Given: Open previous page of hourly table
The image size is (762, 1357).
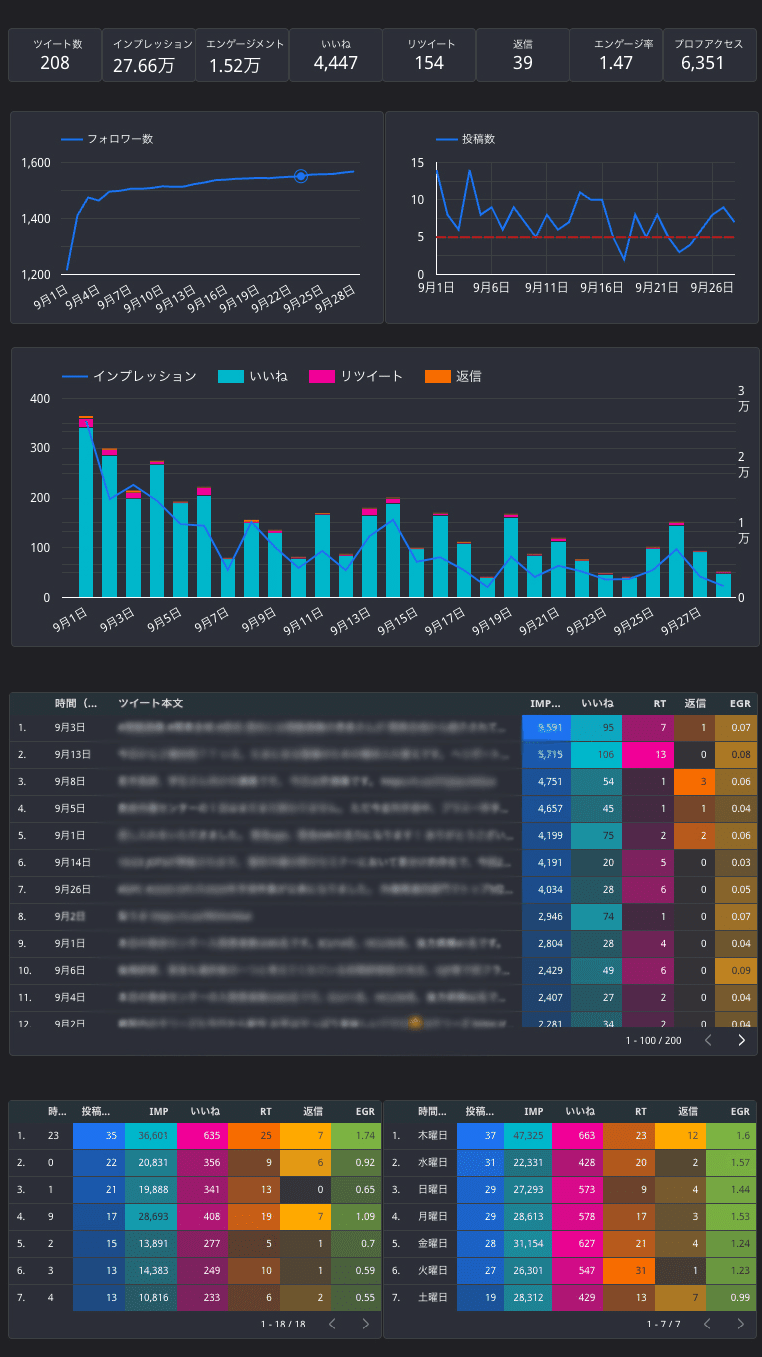Looking at the screenshot, I should click(x=332, y=1323).
